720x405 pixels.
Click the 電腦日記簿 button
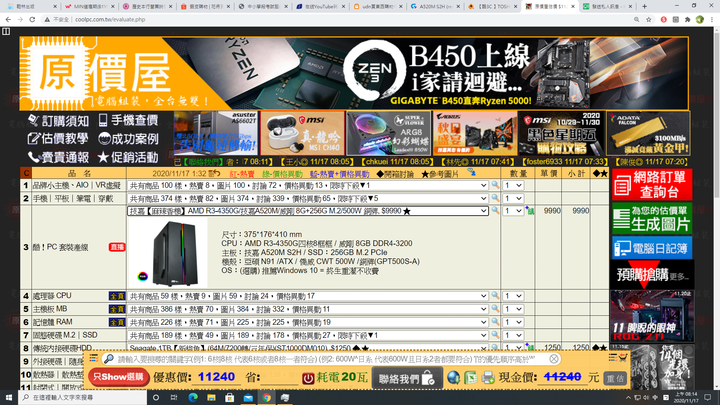652,248
